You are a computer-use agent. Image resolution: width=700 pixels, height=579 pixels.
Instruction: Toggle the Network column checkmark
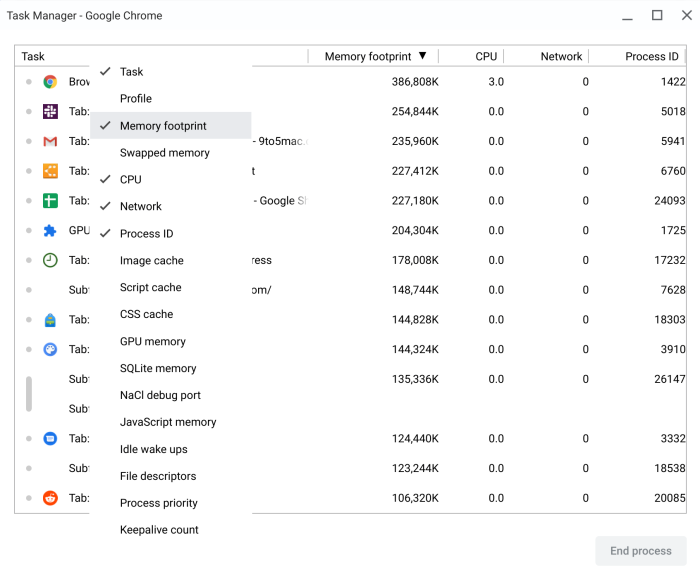pyautogui.click(x=140, y=207)
